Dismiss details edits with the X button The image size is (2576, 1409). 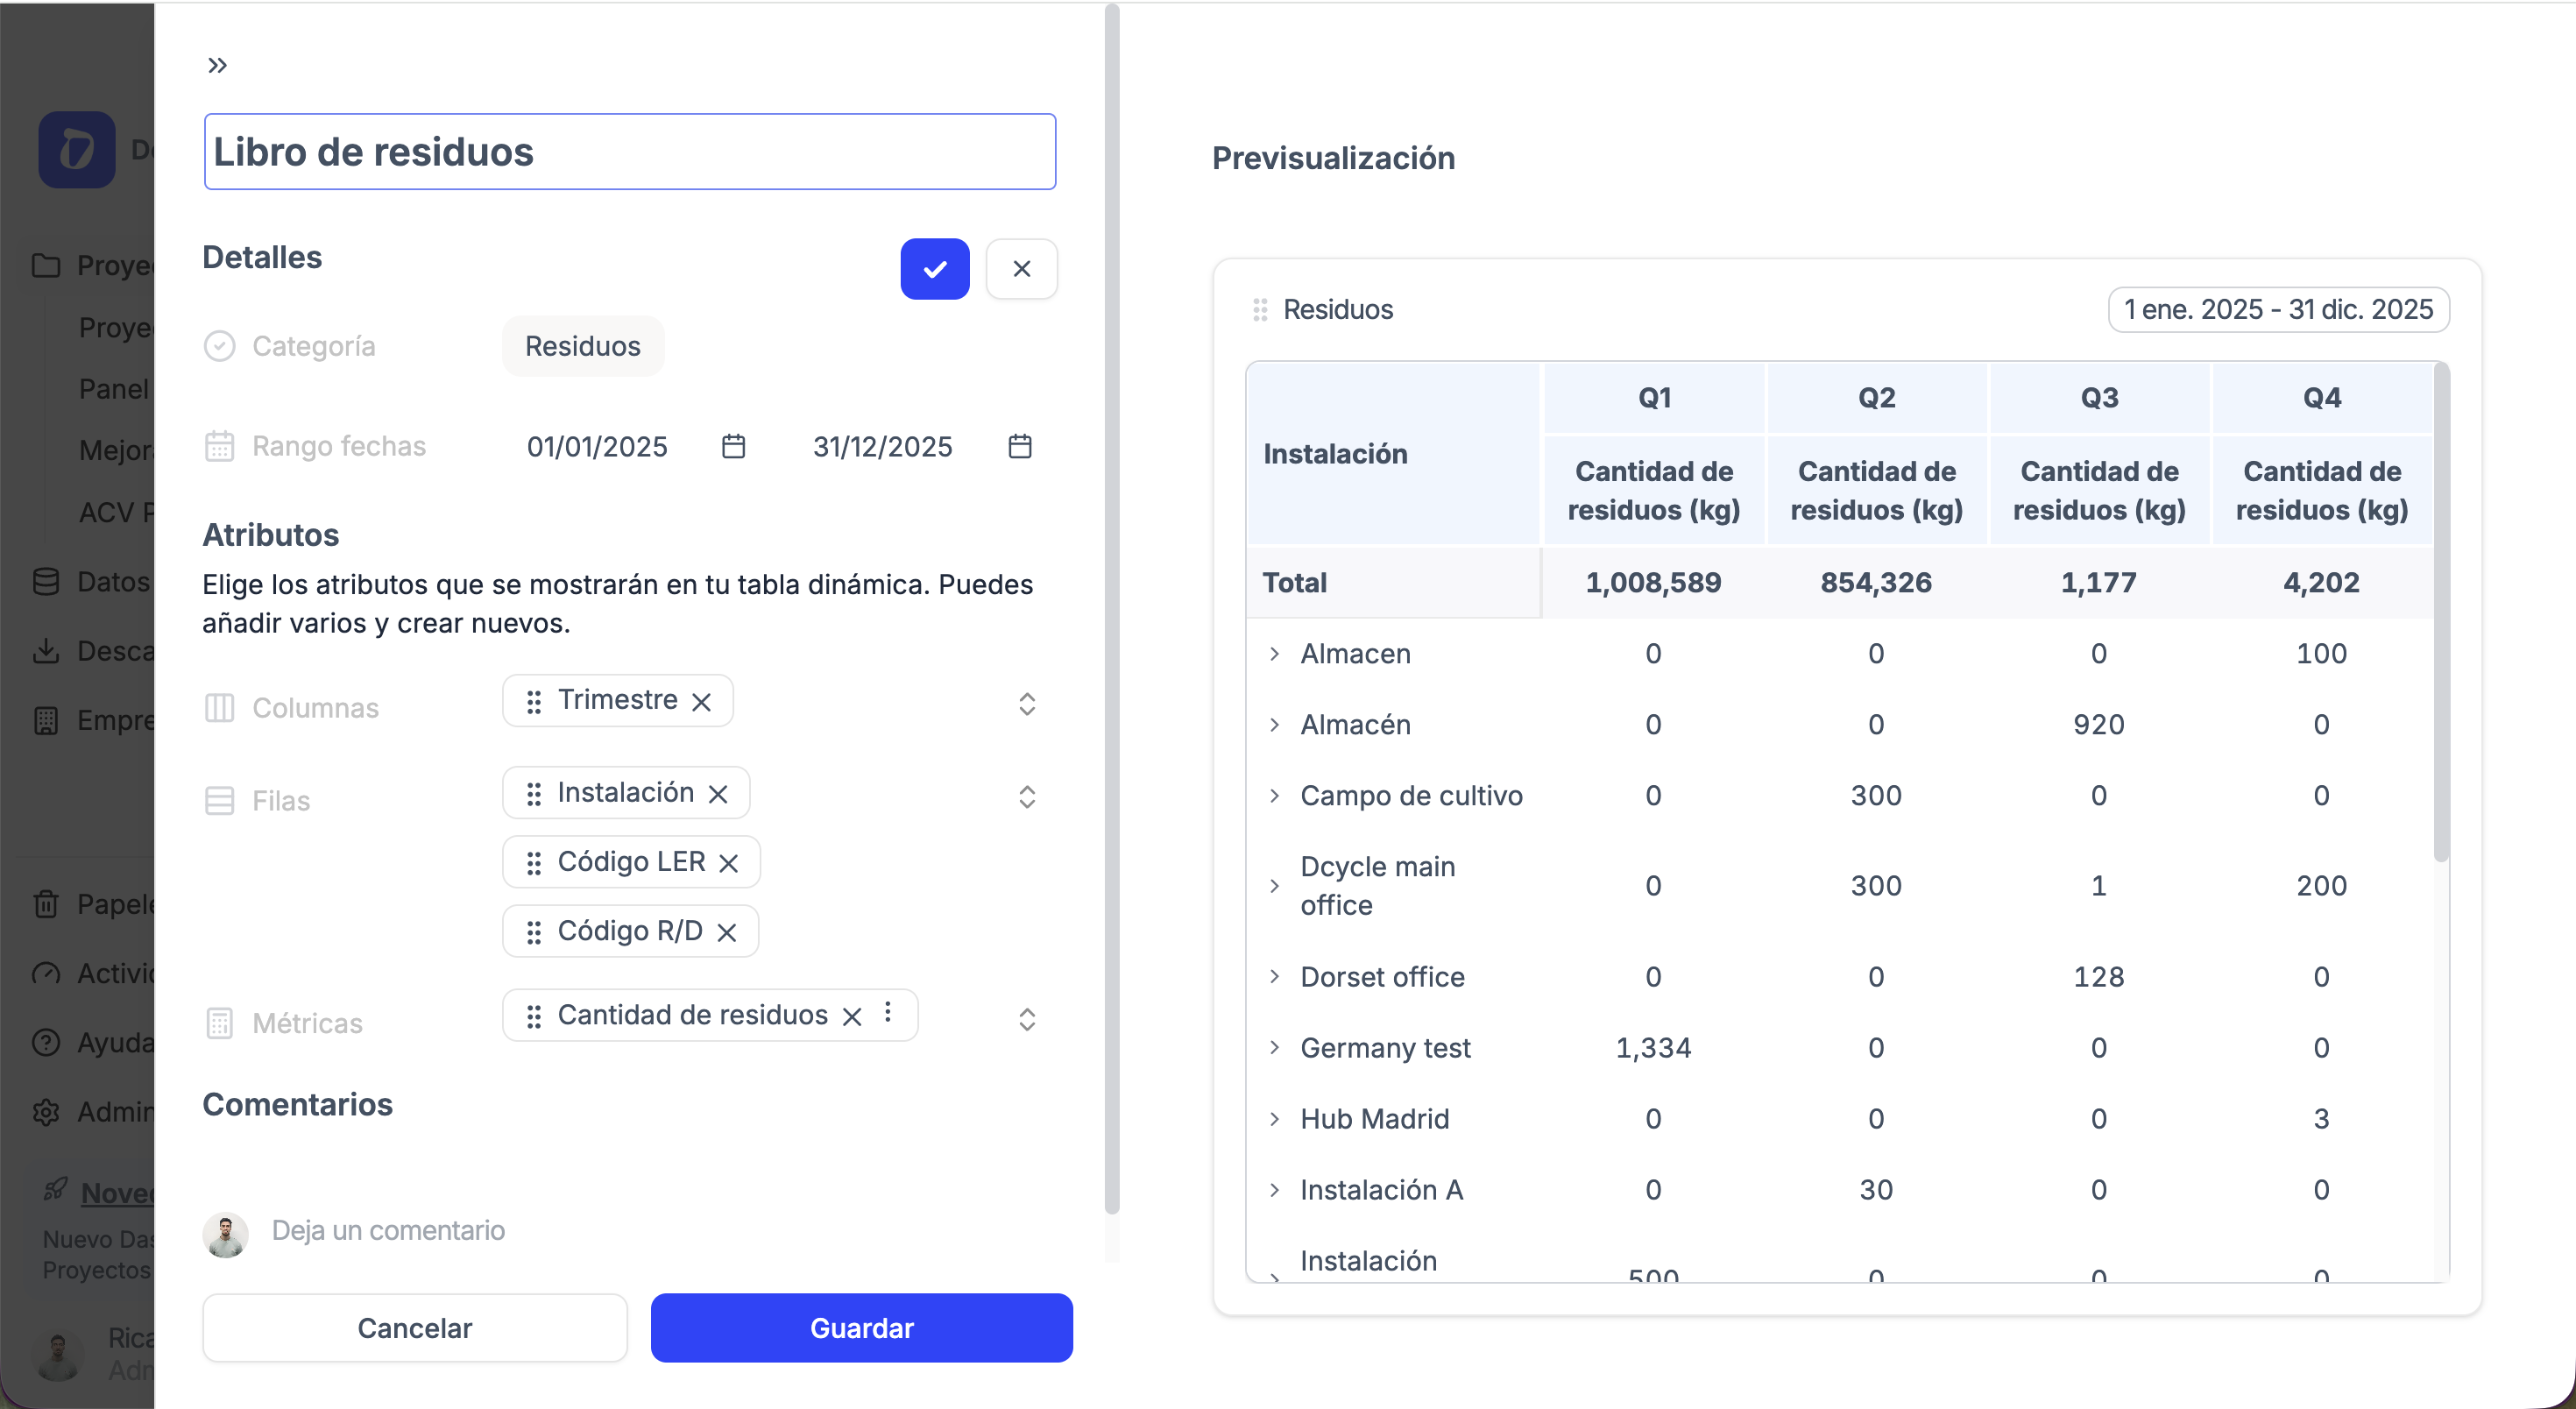click(x=1022, y=268)
